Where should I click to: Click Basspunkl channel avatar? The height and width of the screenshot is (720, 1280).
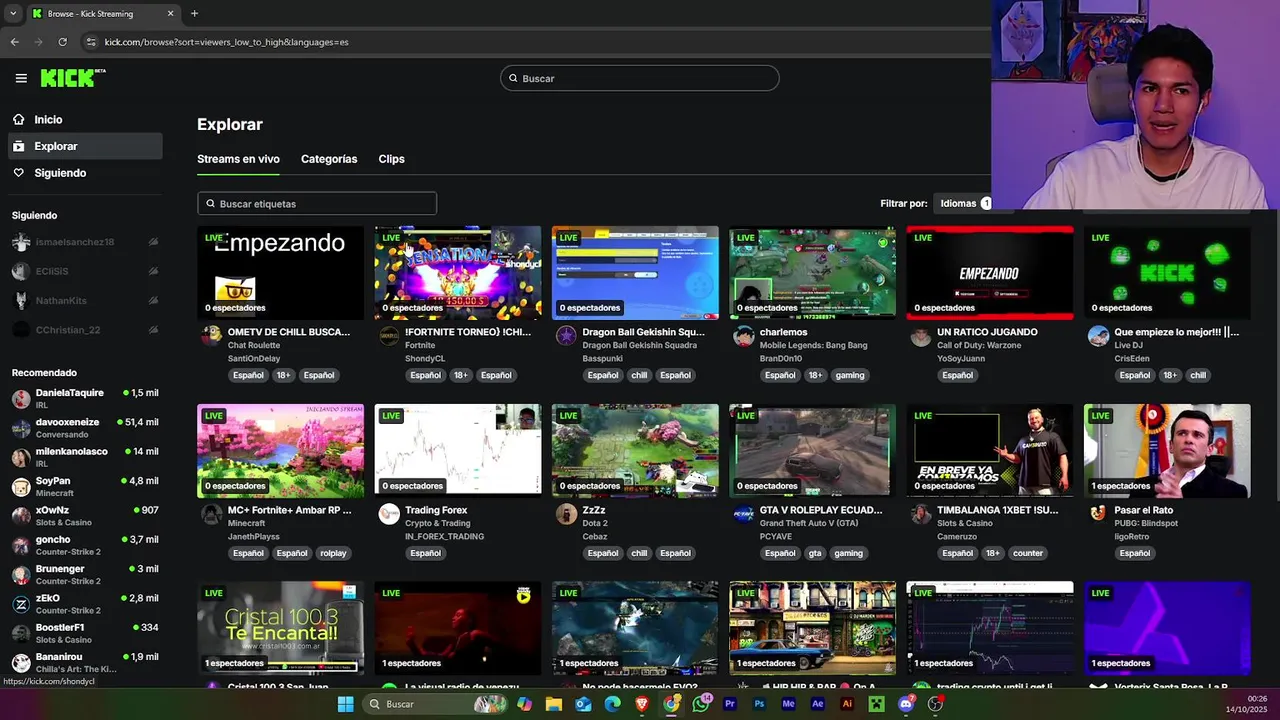566,336
